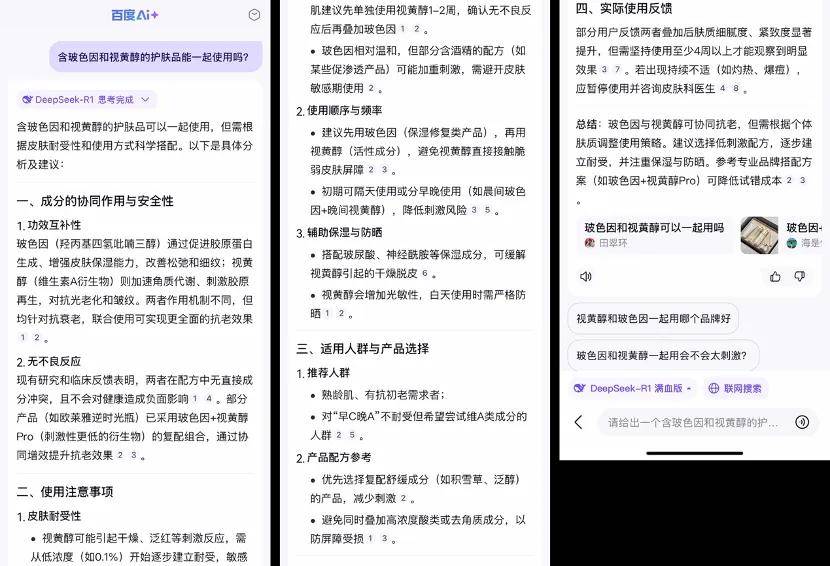Viewport: 830px width, 566px height.
Task: Open the chat icon beside 百度AI+ logo
Action: point(254,15)
